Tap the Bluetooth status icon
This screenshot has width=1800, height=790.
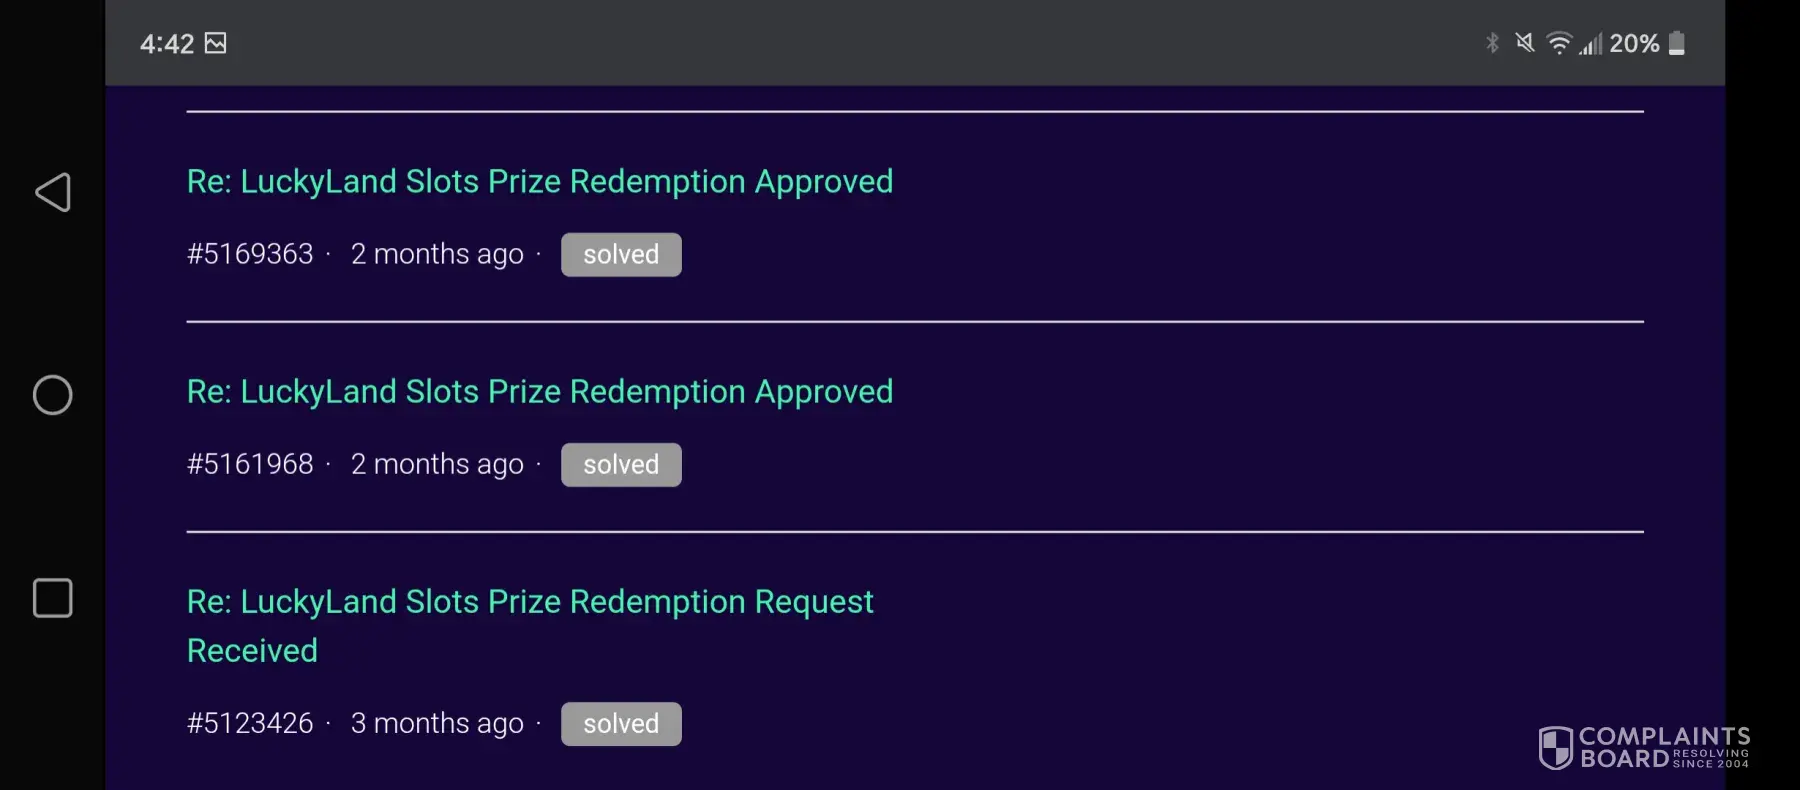1492,43
